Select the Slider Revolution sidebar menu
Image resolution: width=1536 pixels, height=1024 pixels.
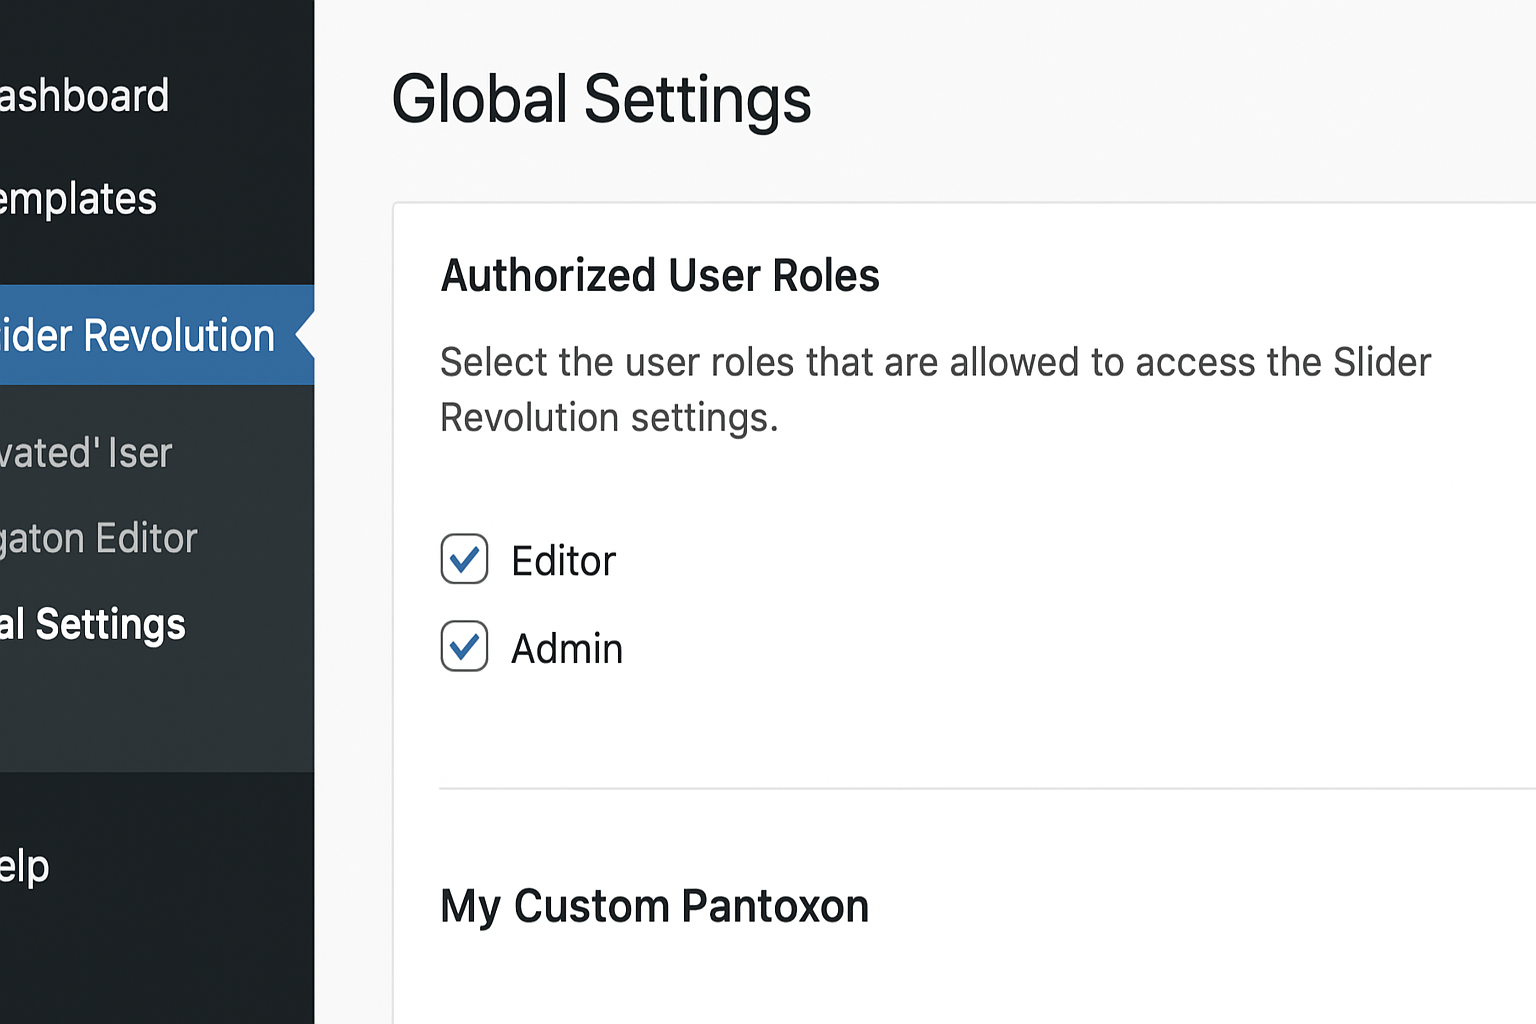pyautogui.click(x=138, y=335)
